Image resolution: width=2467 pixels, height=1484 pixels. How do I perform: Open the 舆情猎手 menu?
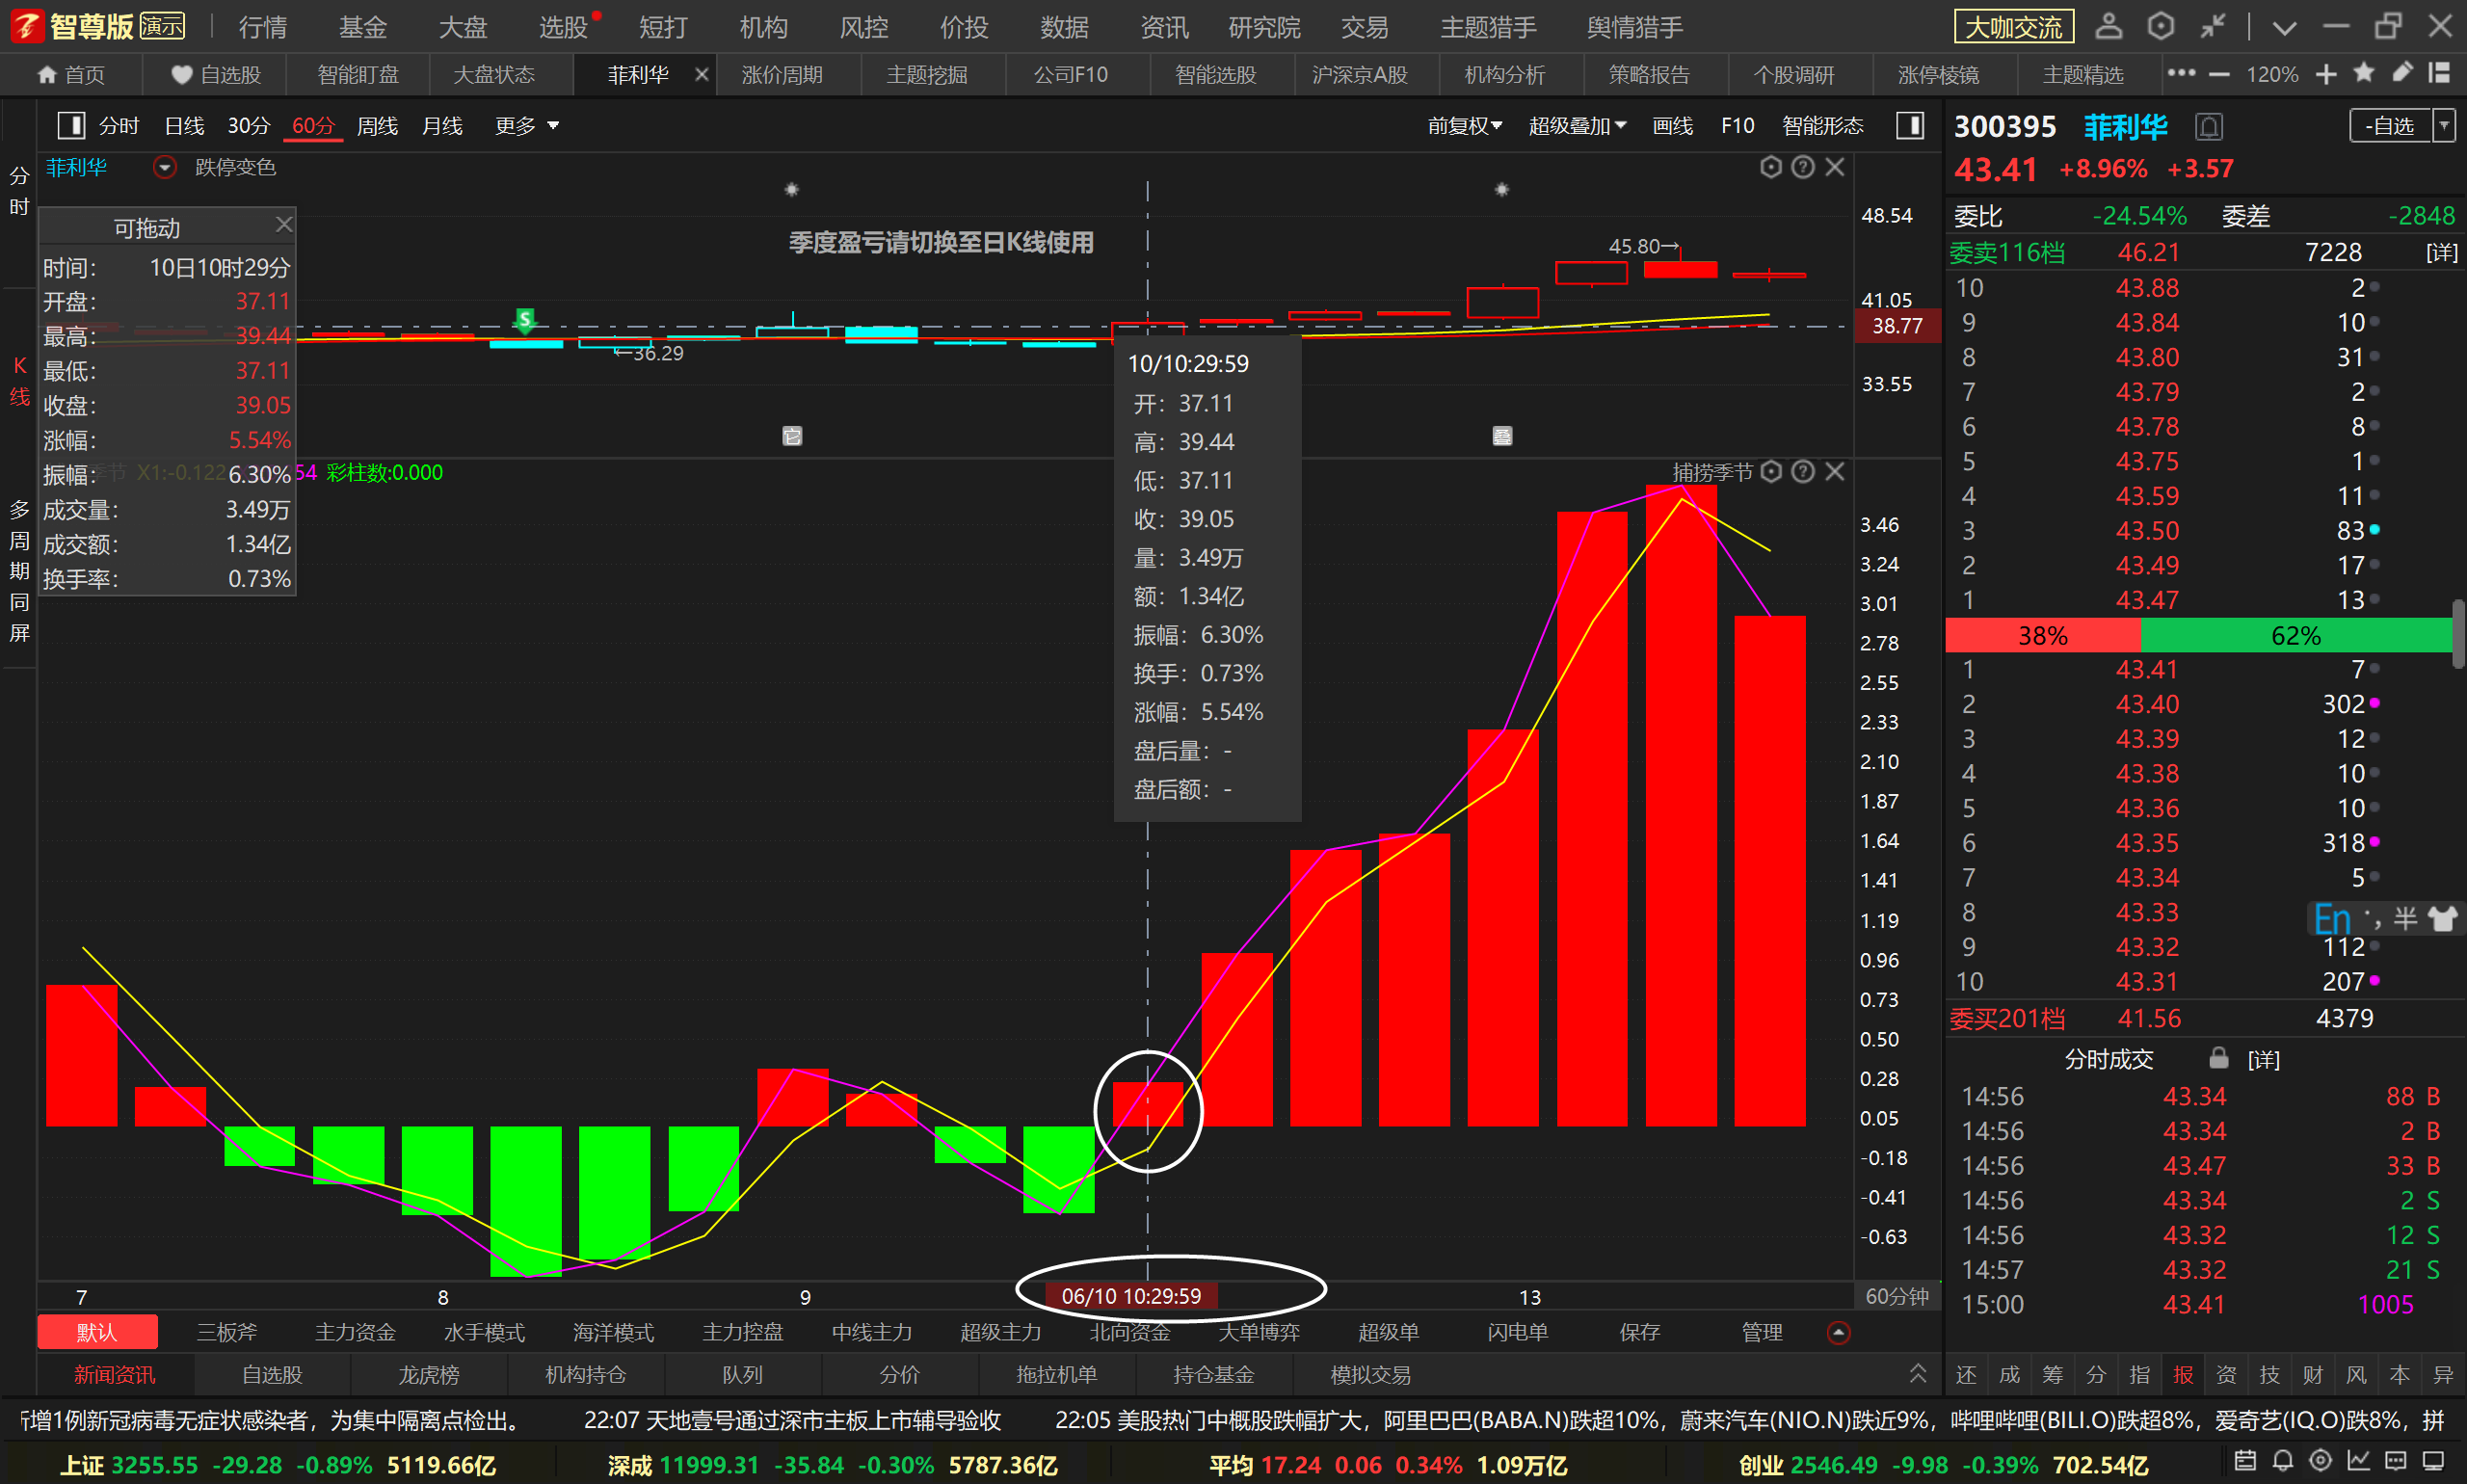coord(1634,27)
